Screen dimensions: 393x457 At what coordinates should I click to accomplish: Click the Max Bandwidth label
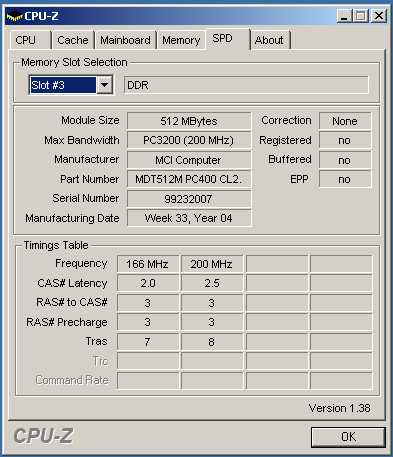pyautogui.click(x=82, y=140)
